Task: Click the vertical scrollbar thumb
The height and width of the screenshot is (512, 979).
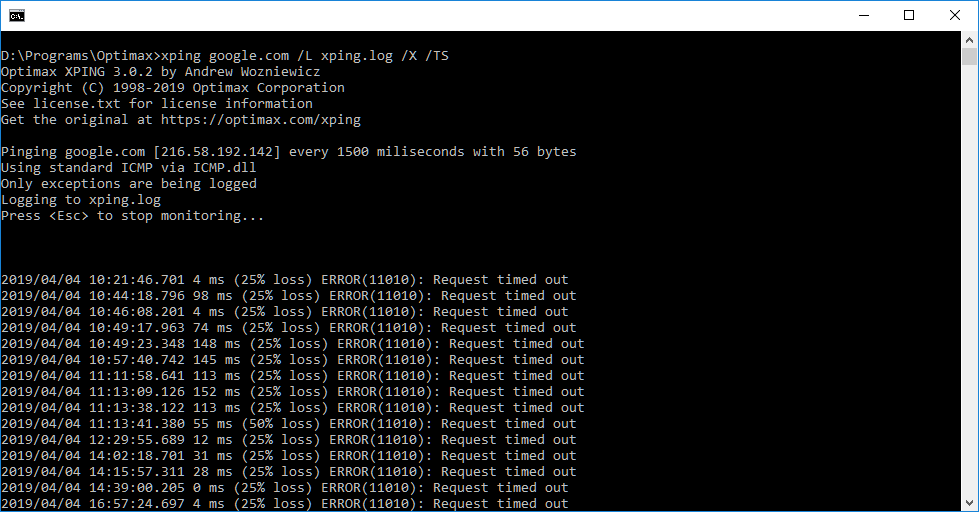Action: pyautogui.click(x=969, y=57)
